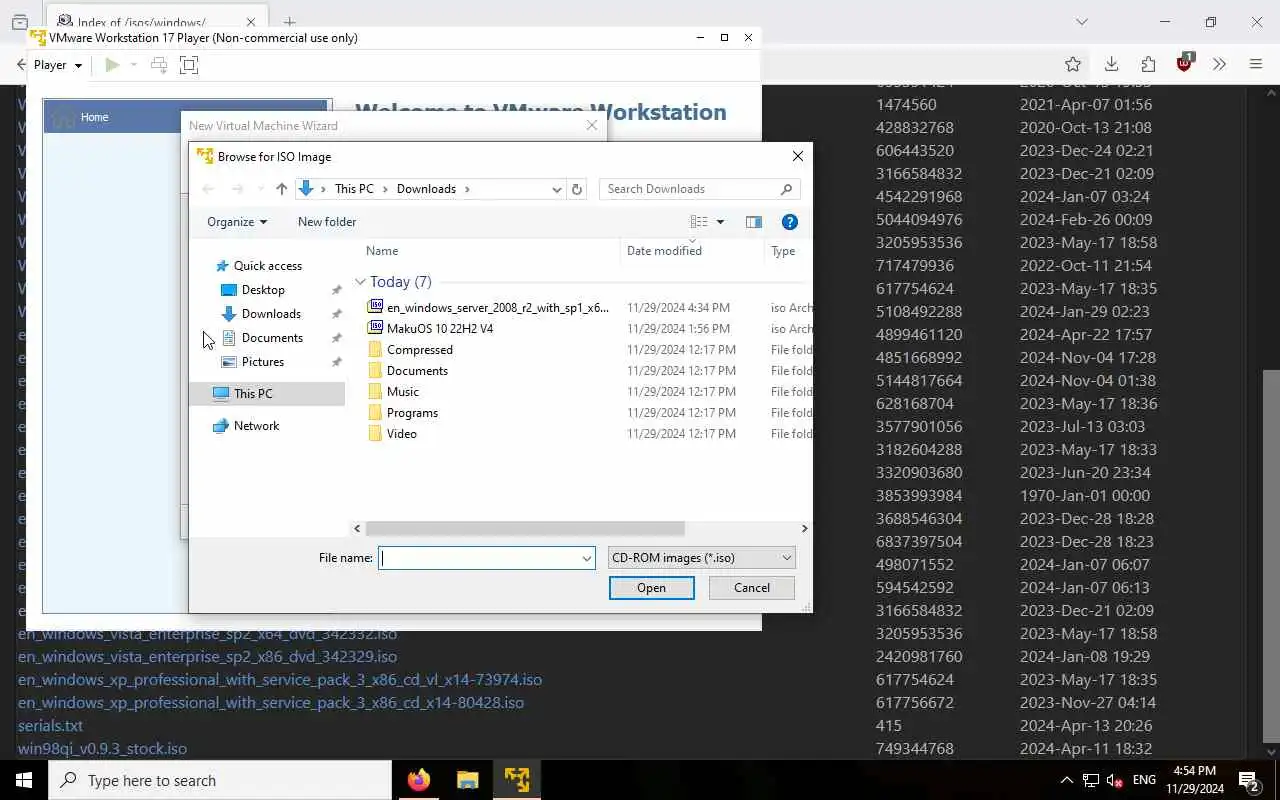Sort files by Date modified column
The width and height of the screenshot is (1280, 800).
(664, 251)
